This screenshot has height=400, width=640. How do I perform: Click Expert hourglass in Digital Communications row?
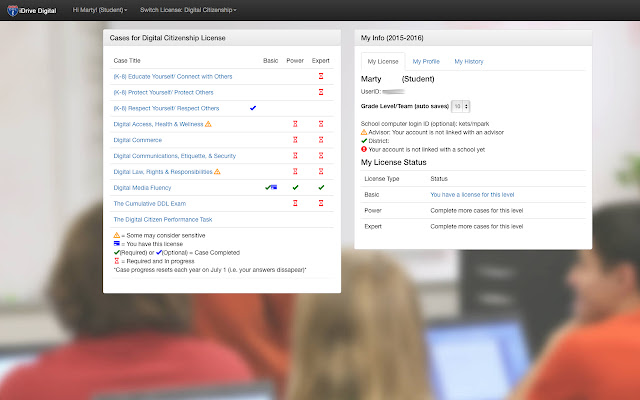(x=321, y=156)
